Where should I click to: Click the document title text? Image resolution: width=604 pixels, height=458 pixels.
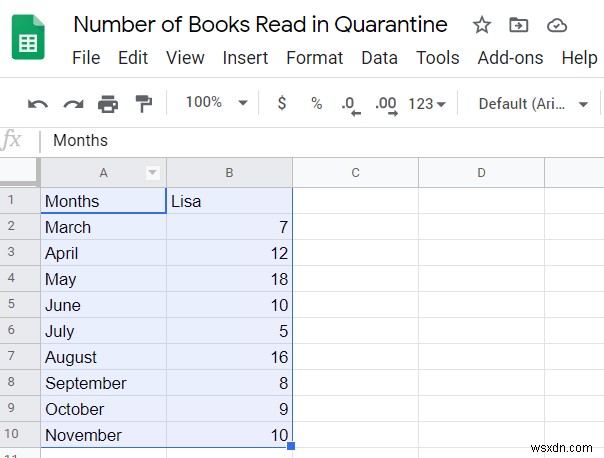(261, 25)
